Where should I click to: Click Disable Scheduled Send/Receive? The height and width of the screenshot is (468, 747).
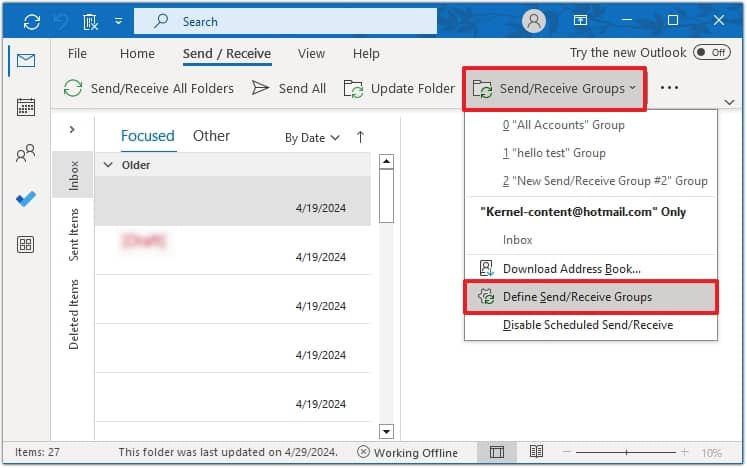click(x=591, y=325)
